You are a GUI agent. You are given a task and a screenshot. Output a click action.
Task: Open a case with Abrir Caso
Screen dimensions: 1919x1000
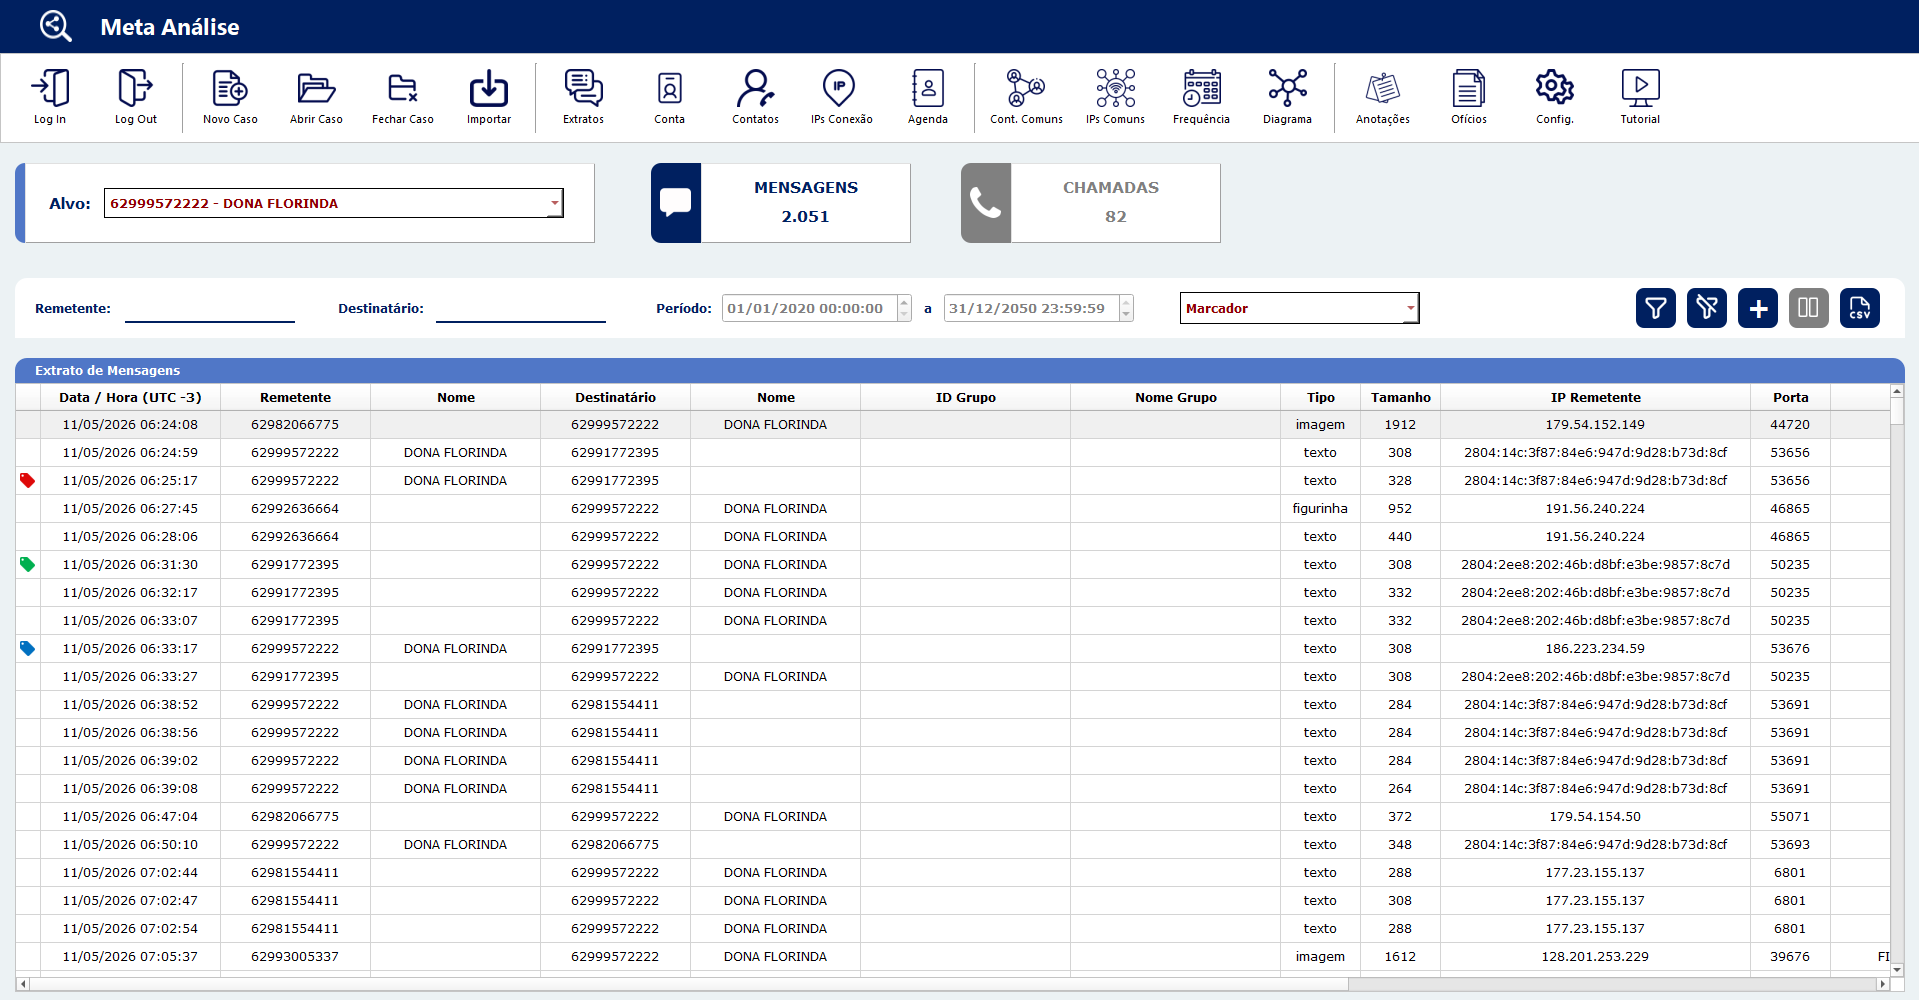[316, 96]
